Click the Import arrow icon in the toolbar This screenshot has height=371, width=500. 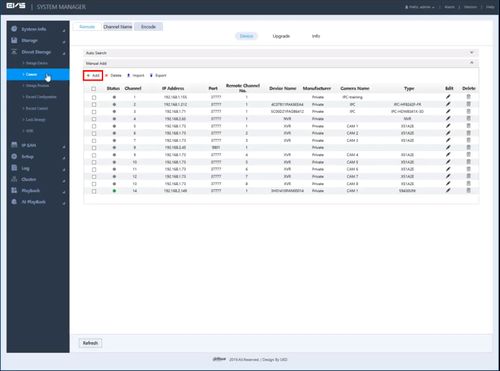click(x=128, y=76)
